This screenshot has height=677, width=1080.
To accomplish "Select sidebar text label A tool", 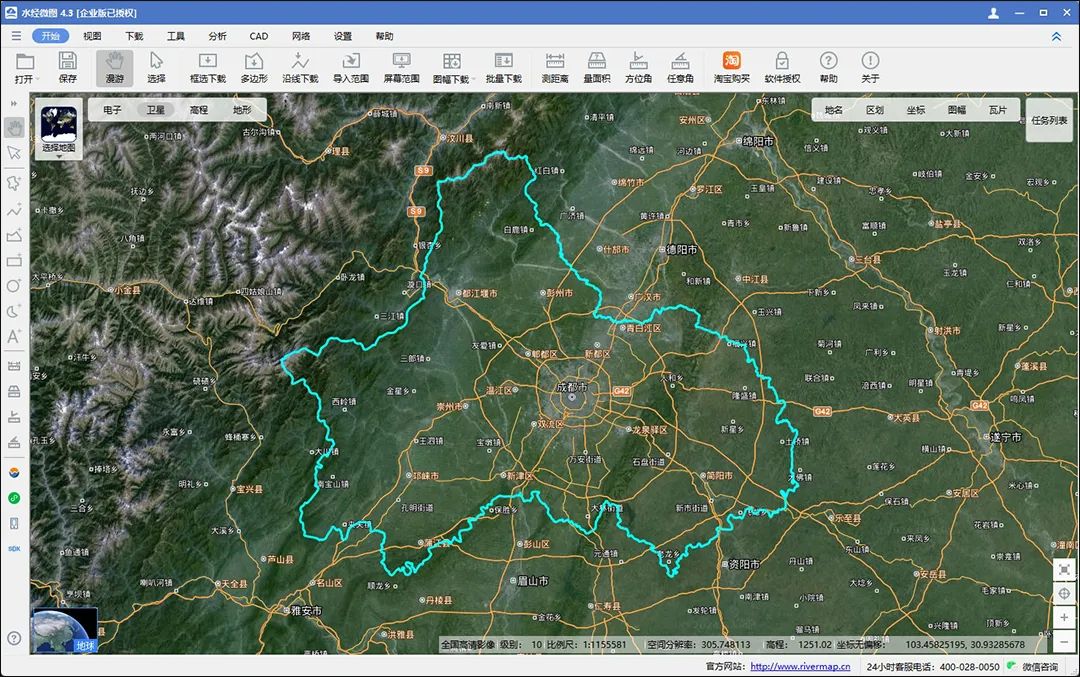I will [14, 337].
